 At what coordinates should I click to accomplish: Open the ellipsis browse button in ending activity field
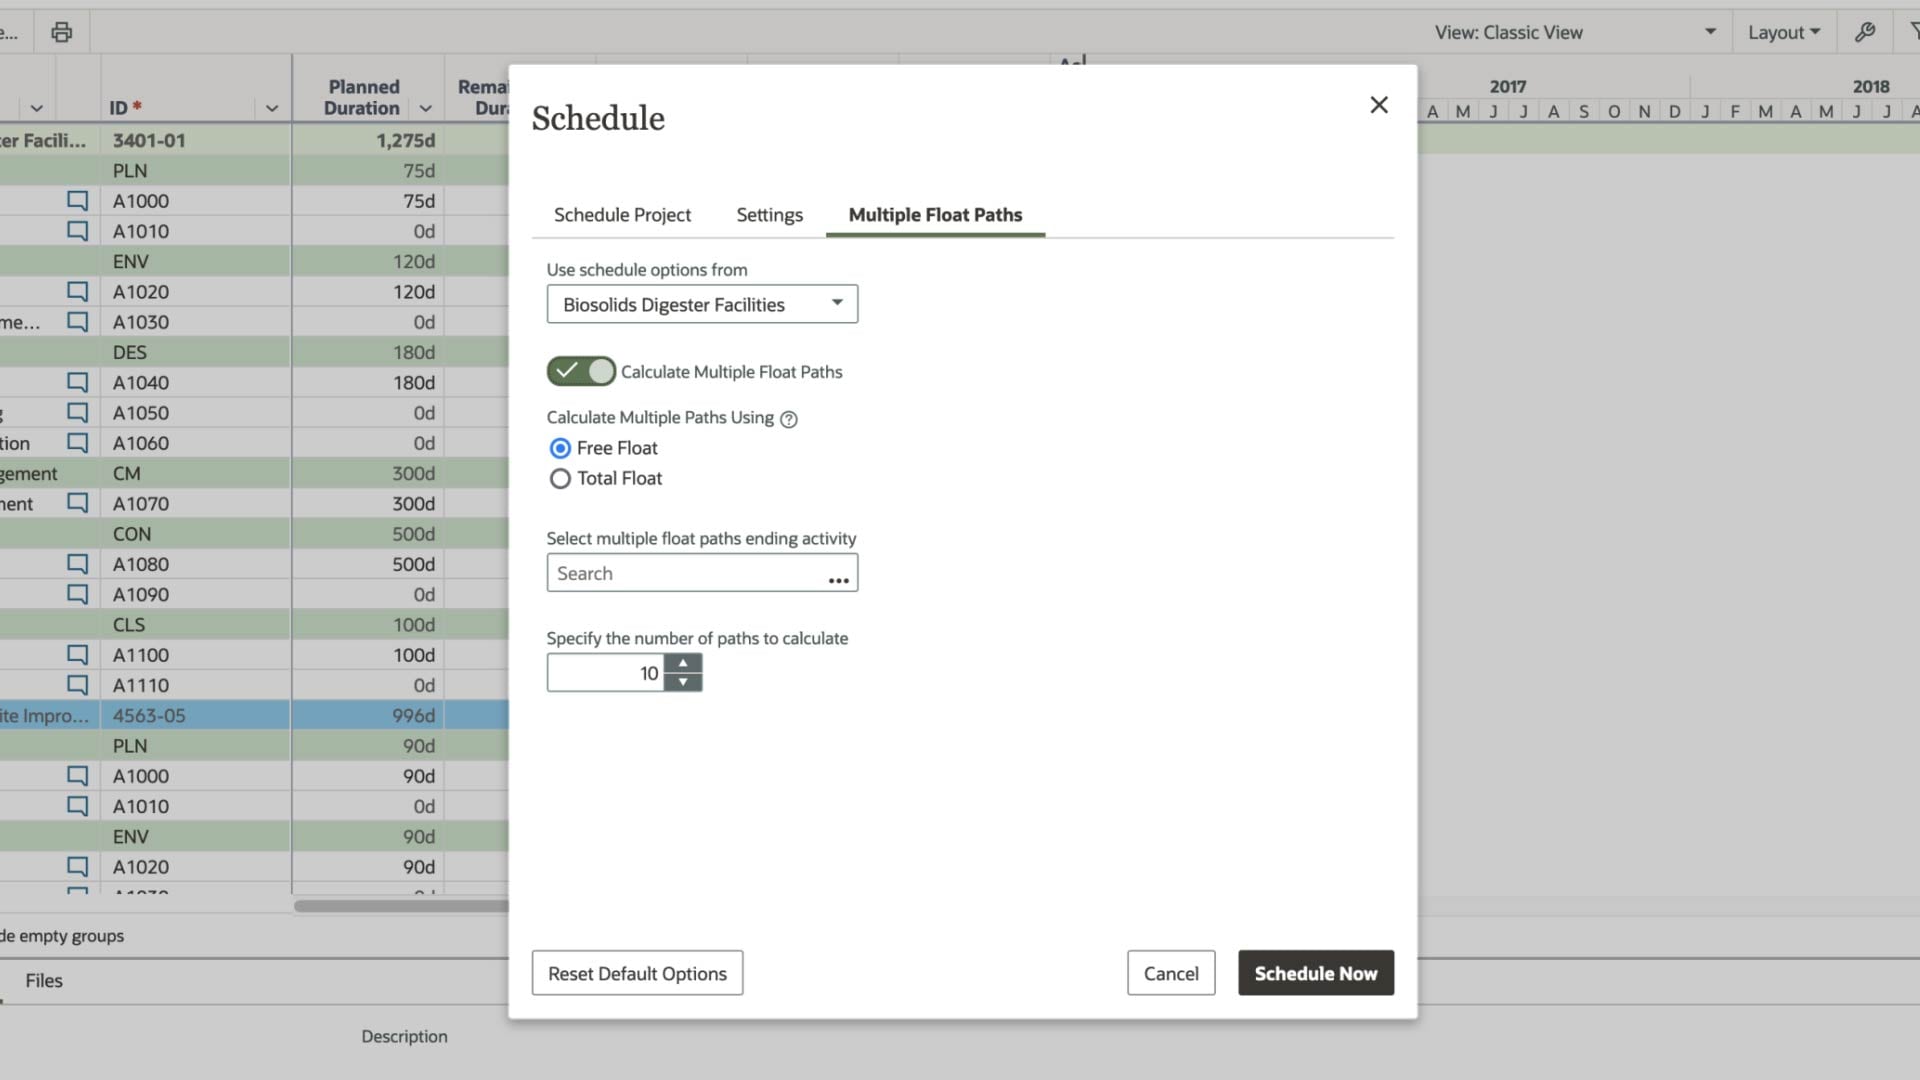point(838,578)
